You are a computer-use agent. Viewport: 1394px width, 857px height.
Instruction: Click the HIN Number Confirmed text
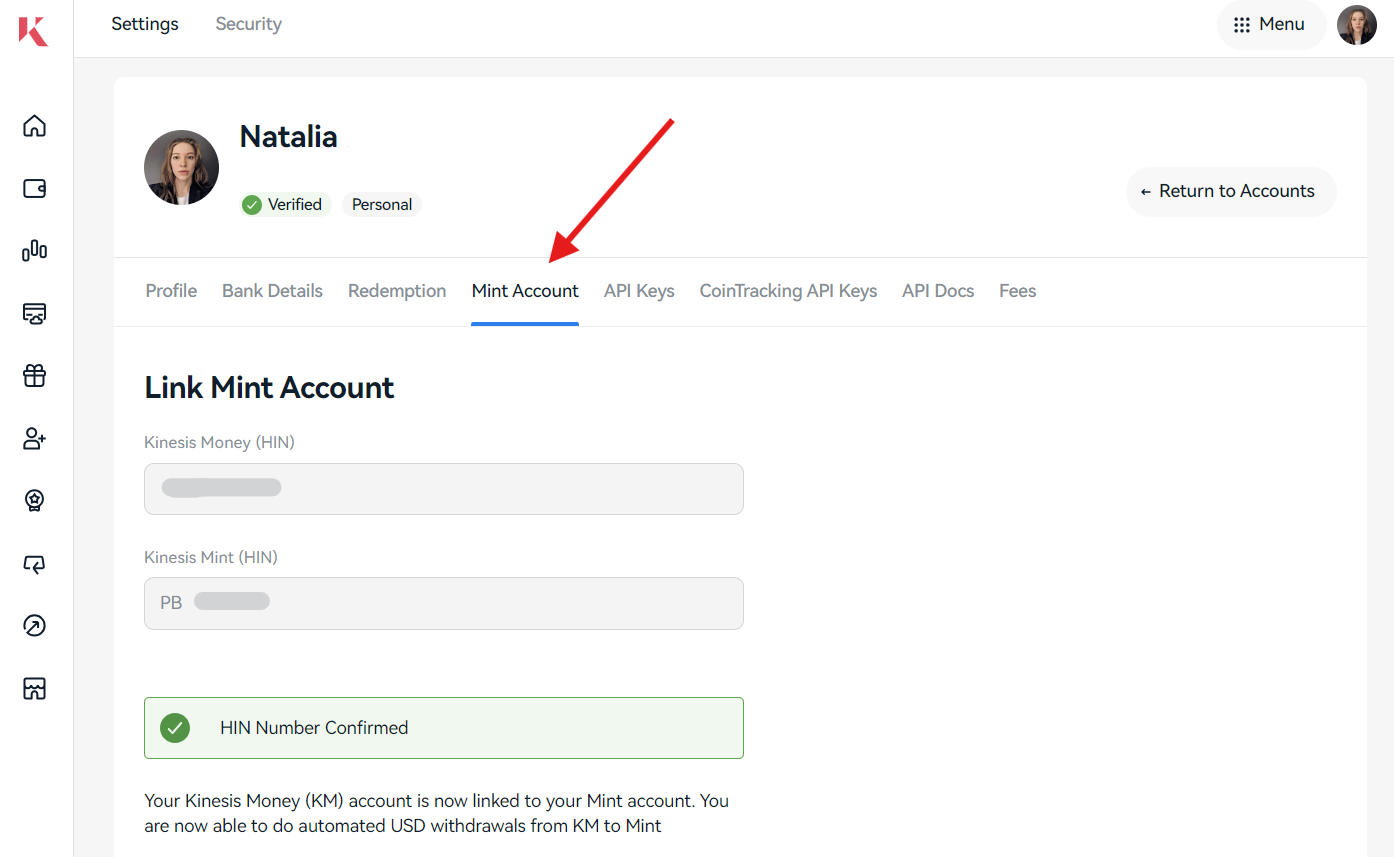tap(314, 728)
